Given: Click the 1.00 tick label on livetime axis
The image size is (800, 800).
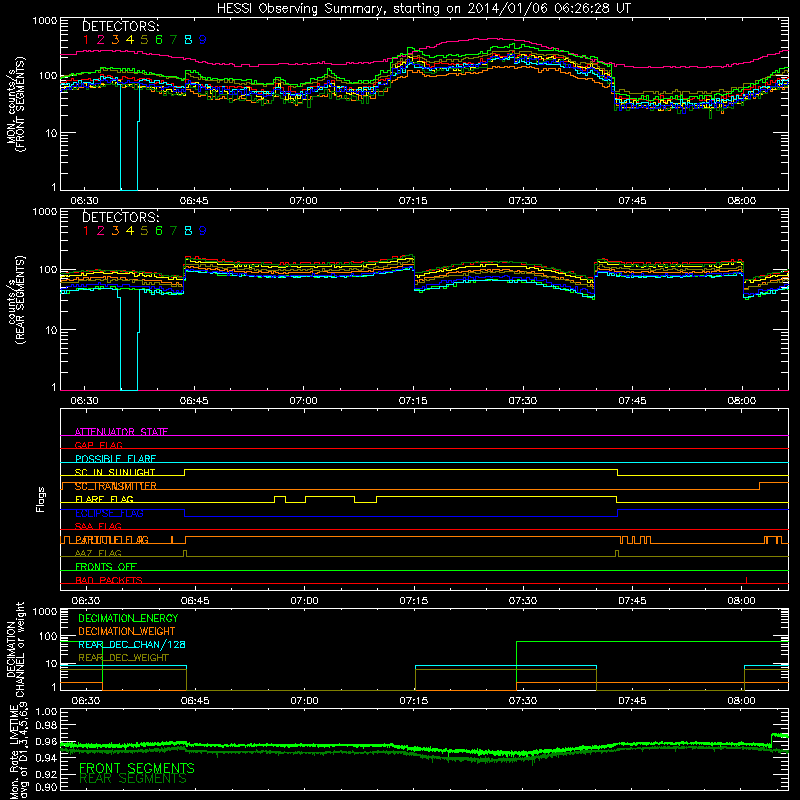Looking at the screenshot, I should coord(46,711).
